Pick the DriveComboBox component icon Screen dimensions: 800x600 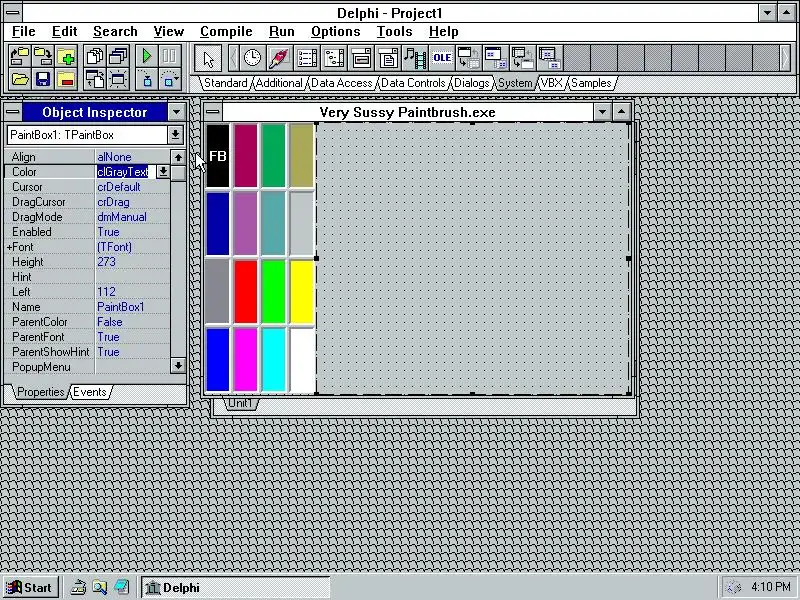tap(361, 58)
